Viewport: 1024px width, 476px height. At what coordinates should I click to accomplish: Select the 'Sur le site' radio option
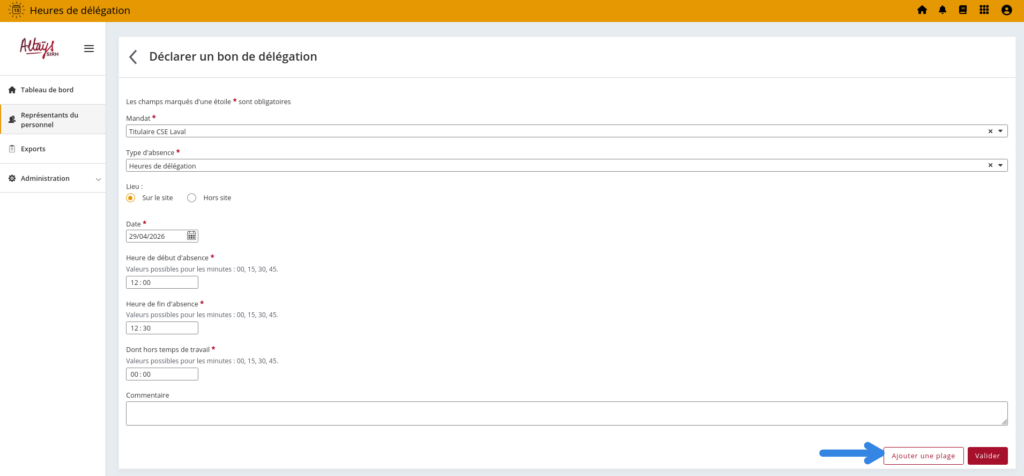(131, 198)
